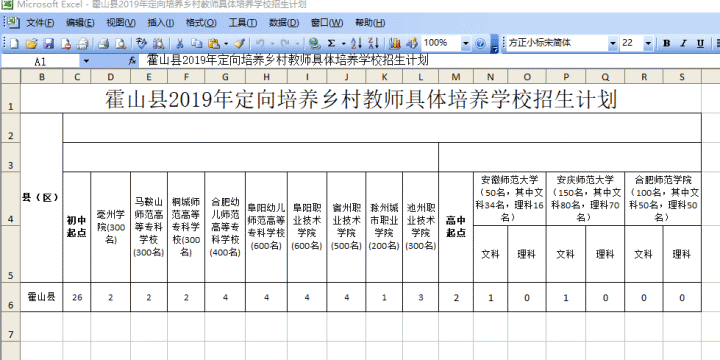Click the AutoSum sigma icon
Viewport: 720px width, 360px height.
[331, 44]
